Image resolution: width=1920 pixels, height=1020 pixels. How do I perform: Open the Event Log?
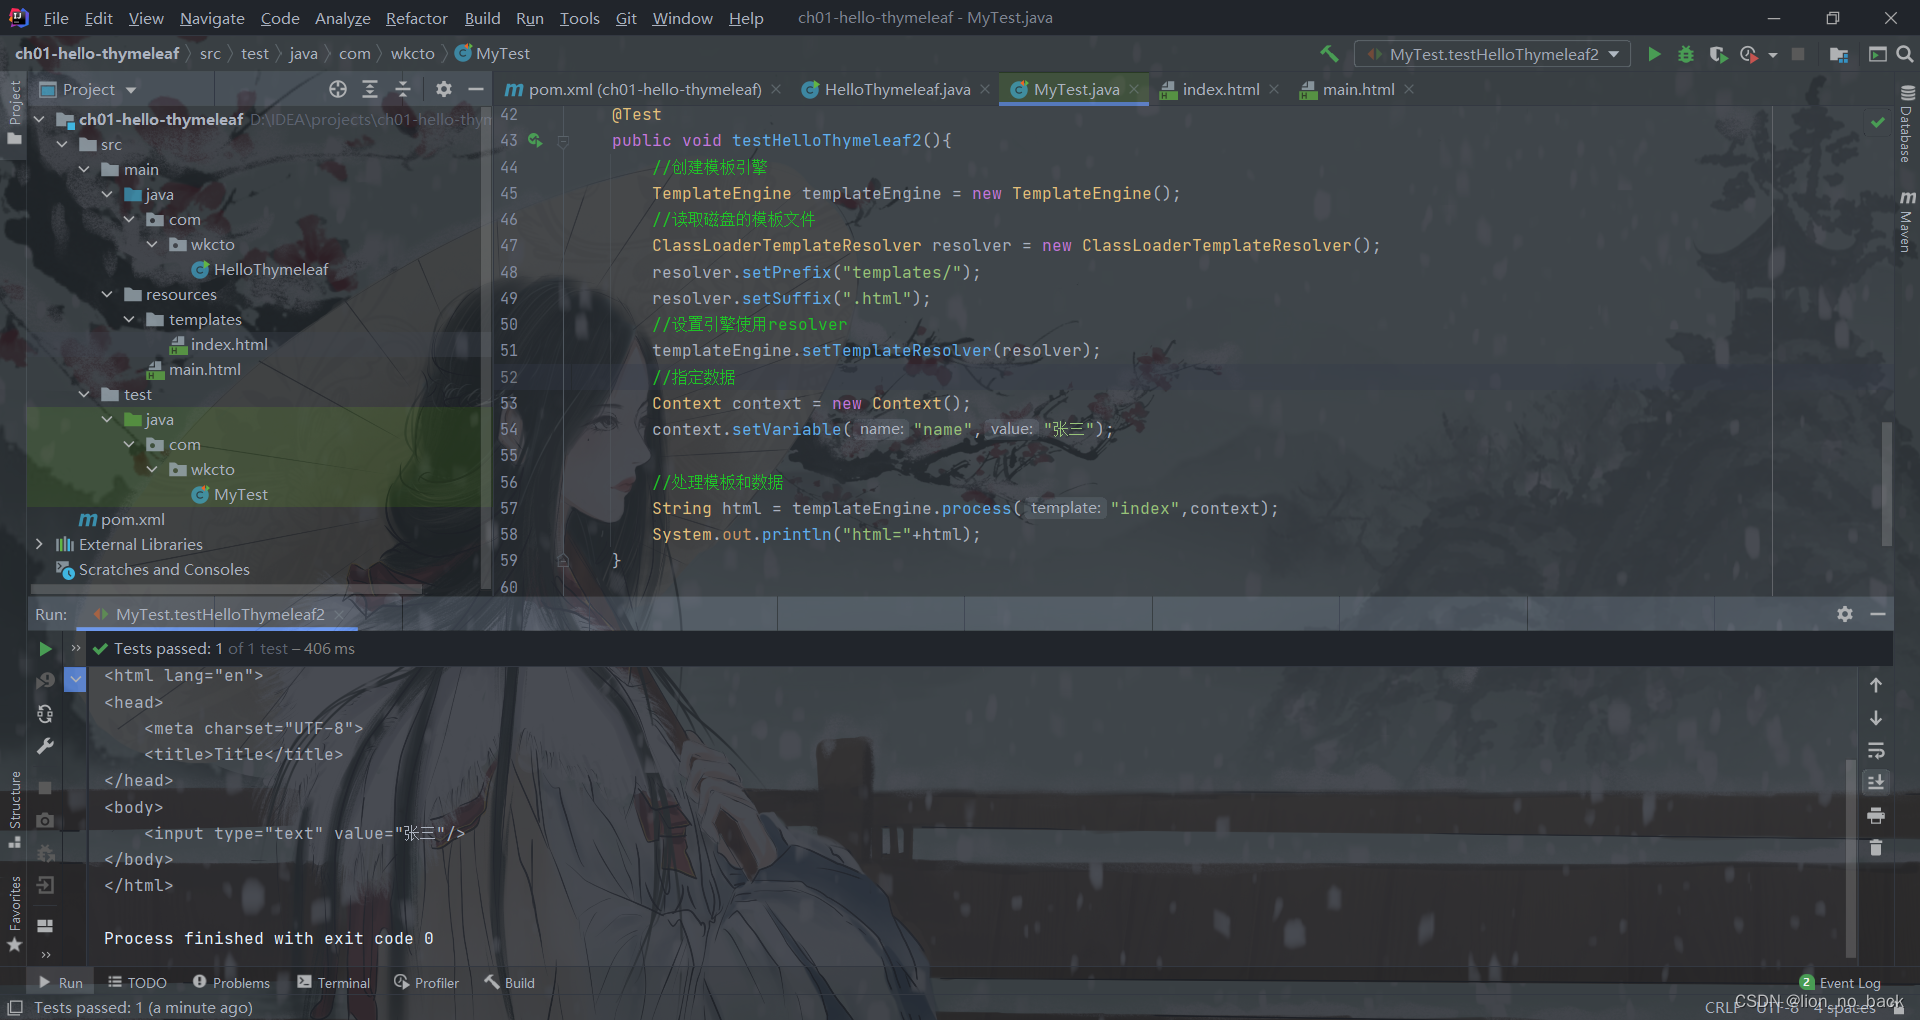[1840, 983]
